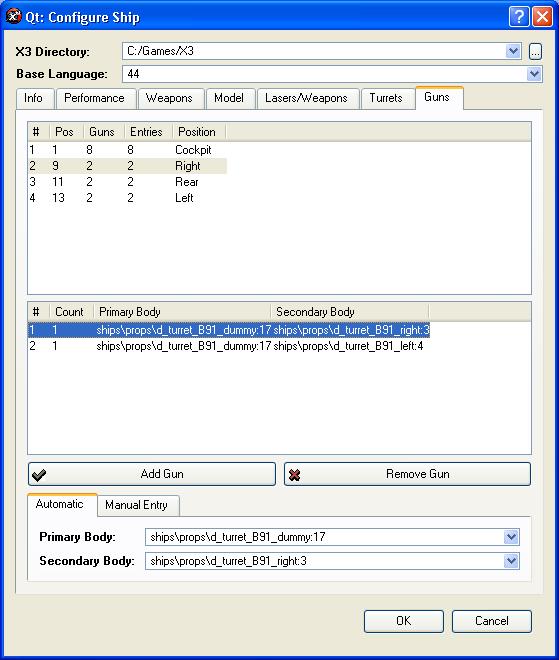Sort by the Position column header
Screen dimensions: 559x660
click(197, 132)
